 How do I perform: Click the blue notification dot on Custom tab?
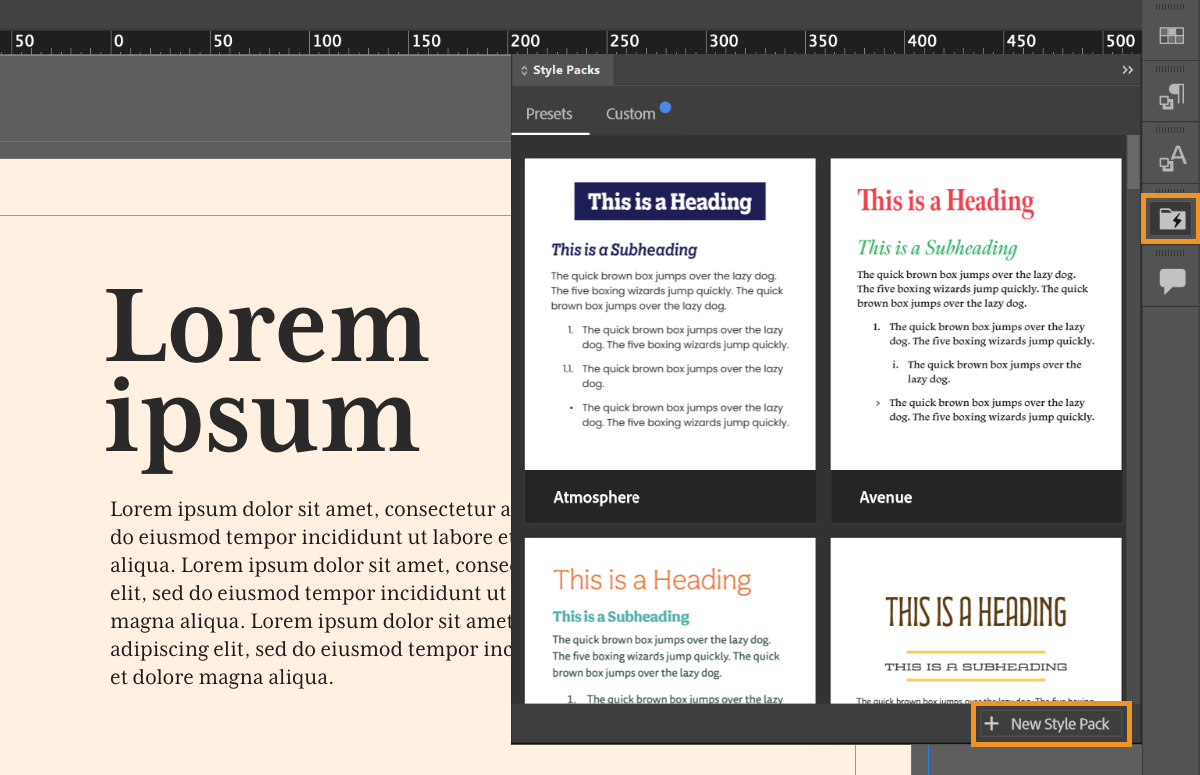coord(666,105)
